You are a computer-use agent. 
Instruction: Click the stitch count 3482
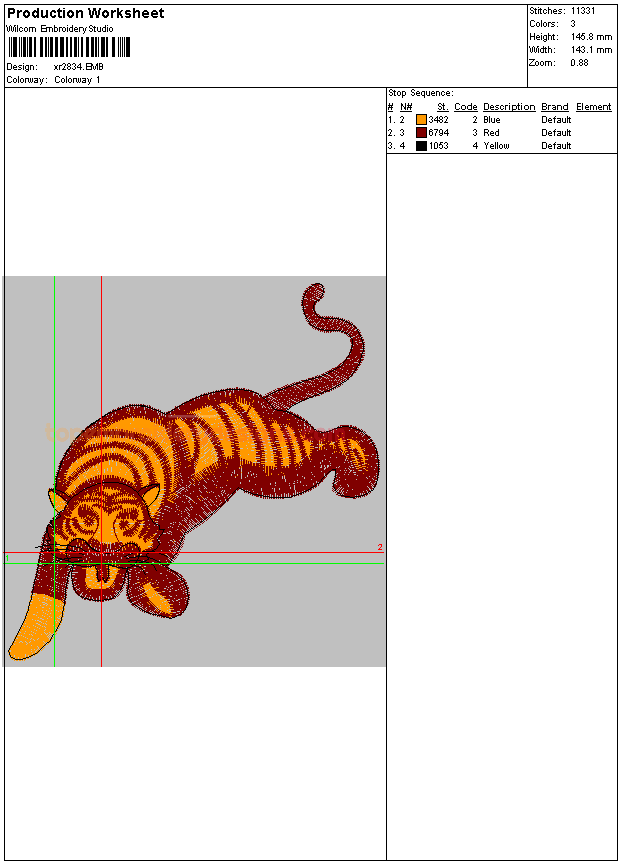pyautogui.click(x=439, y=120)
